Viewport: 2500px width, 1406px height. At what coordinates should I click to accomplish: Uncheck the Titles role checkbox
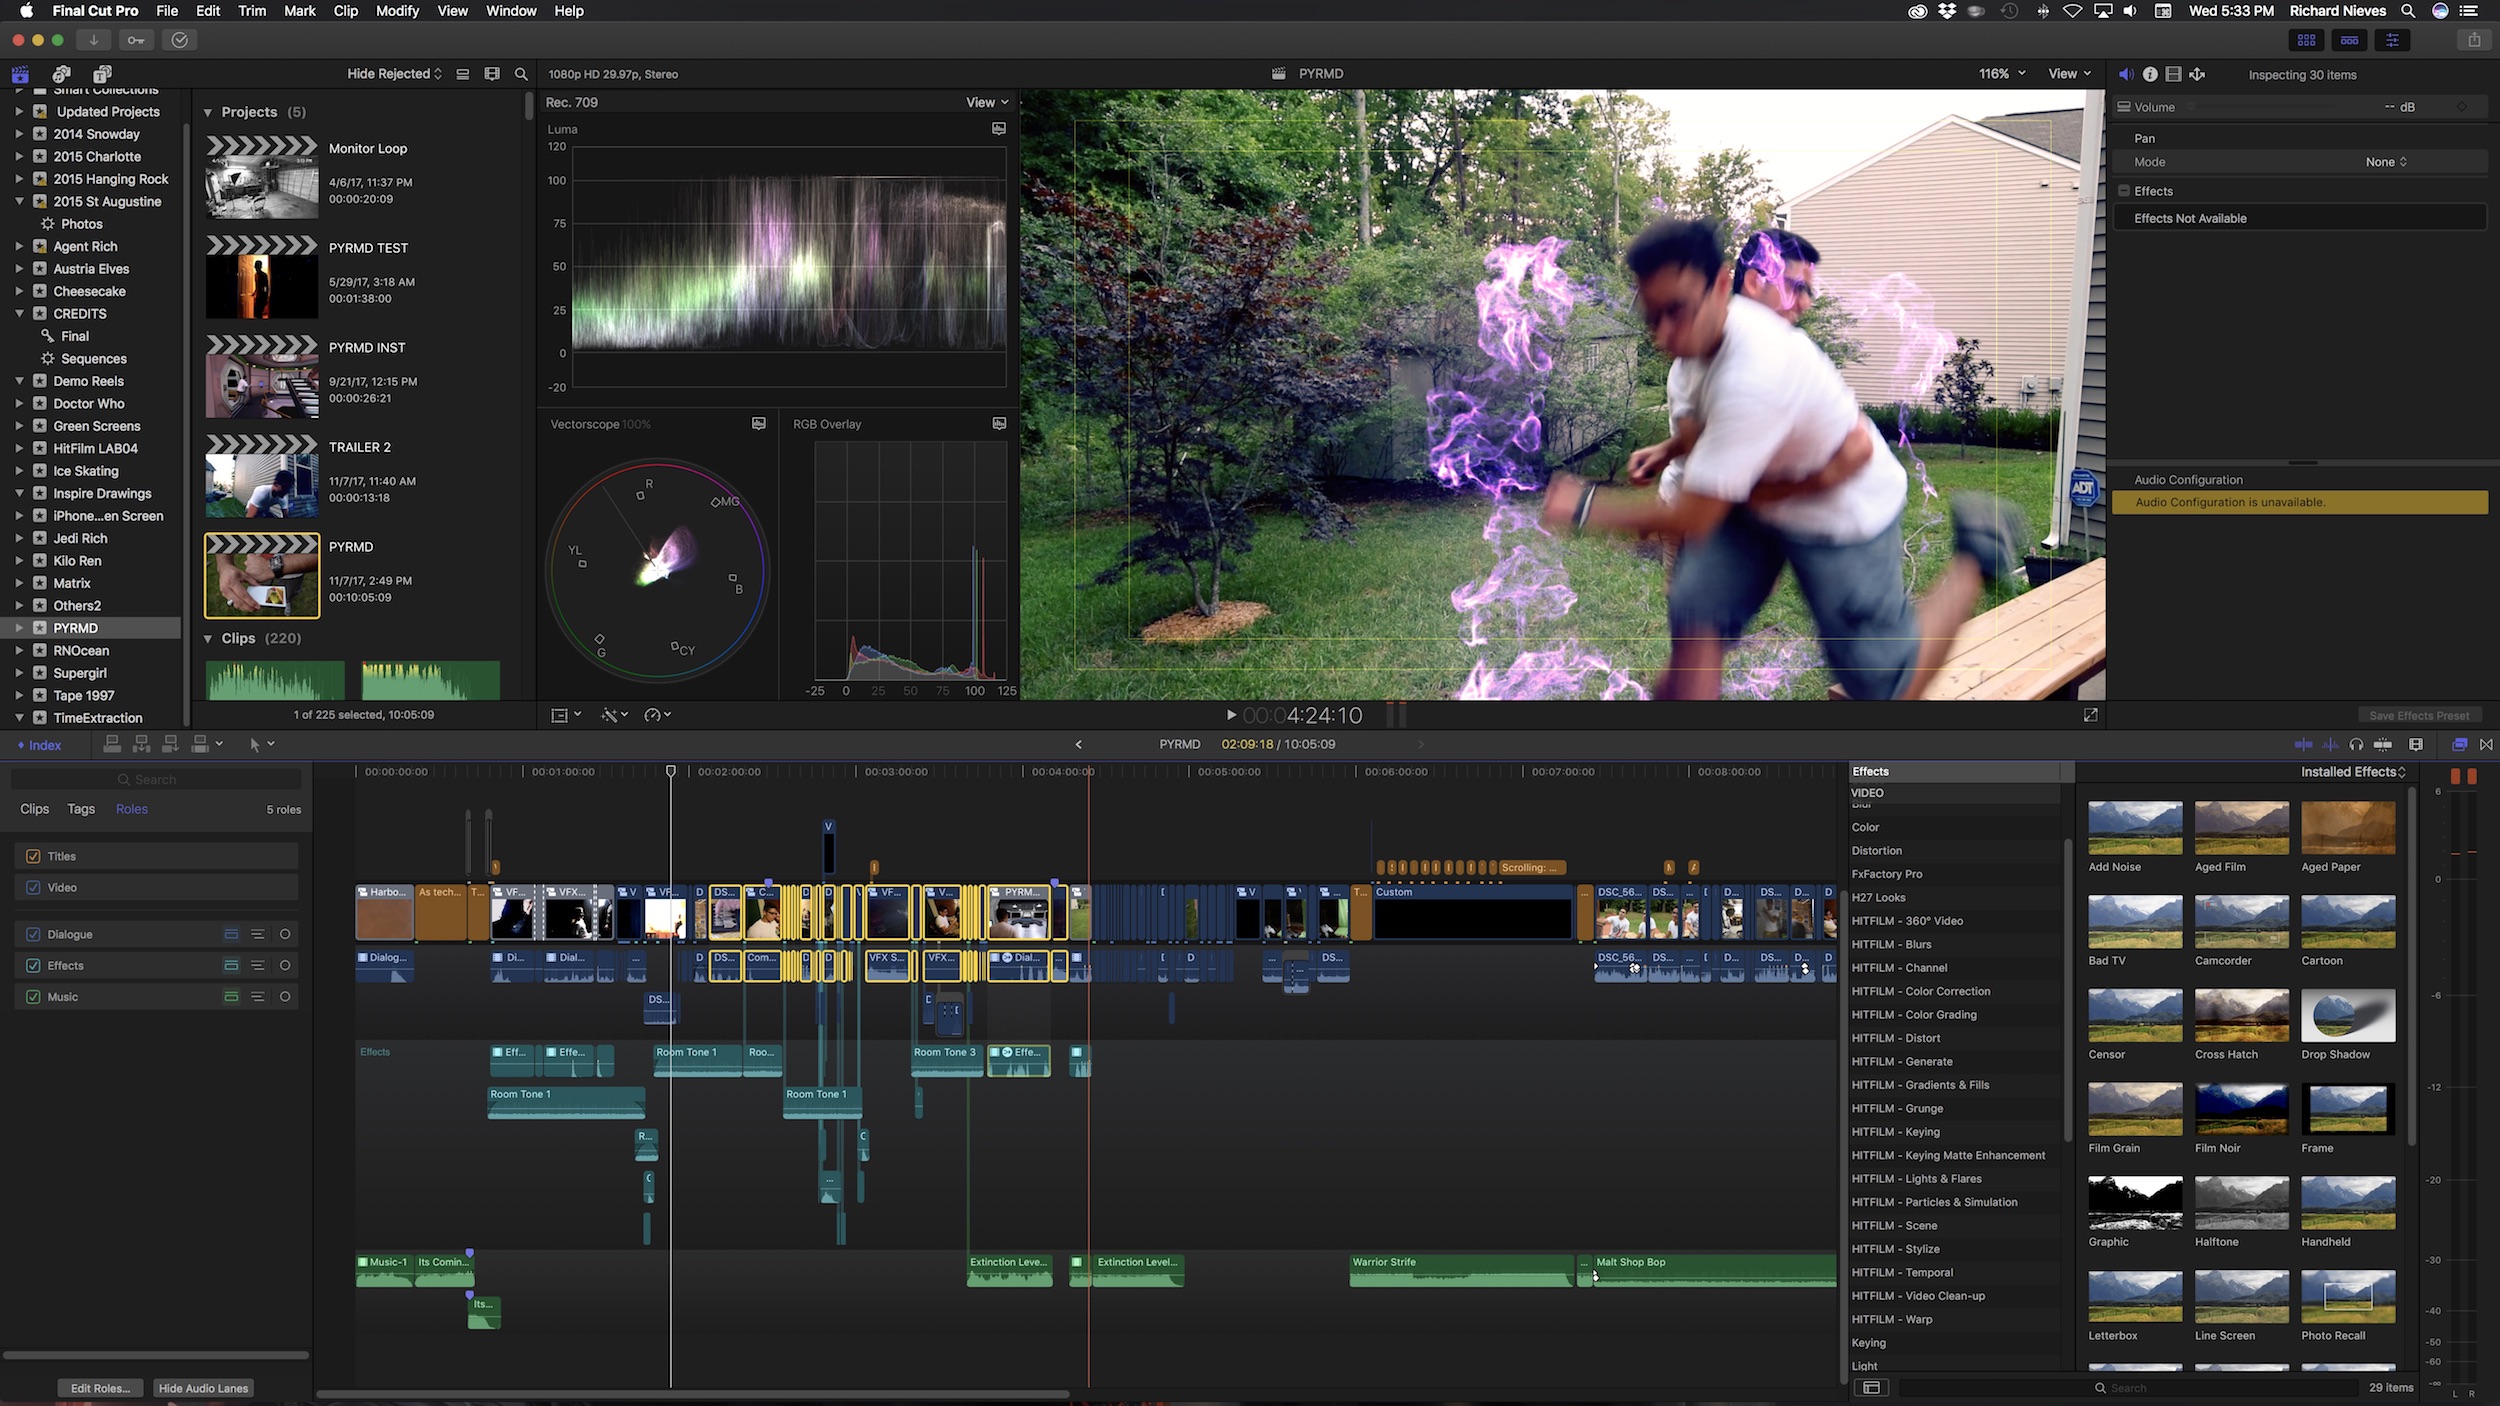click(33, 856)
